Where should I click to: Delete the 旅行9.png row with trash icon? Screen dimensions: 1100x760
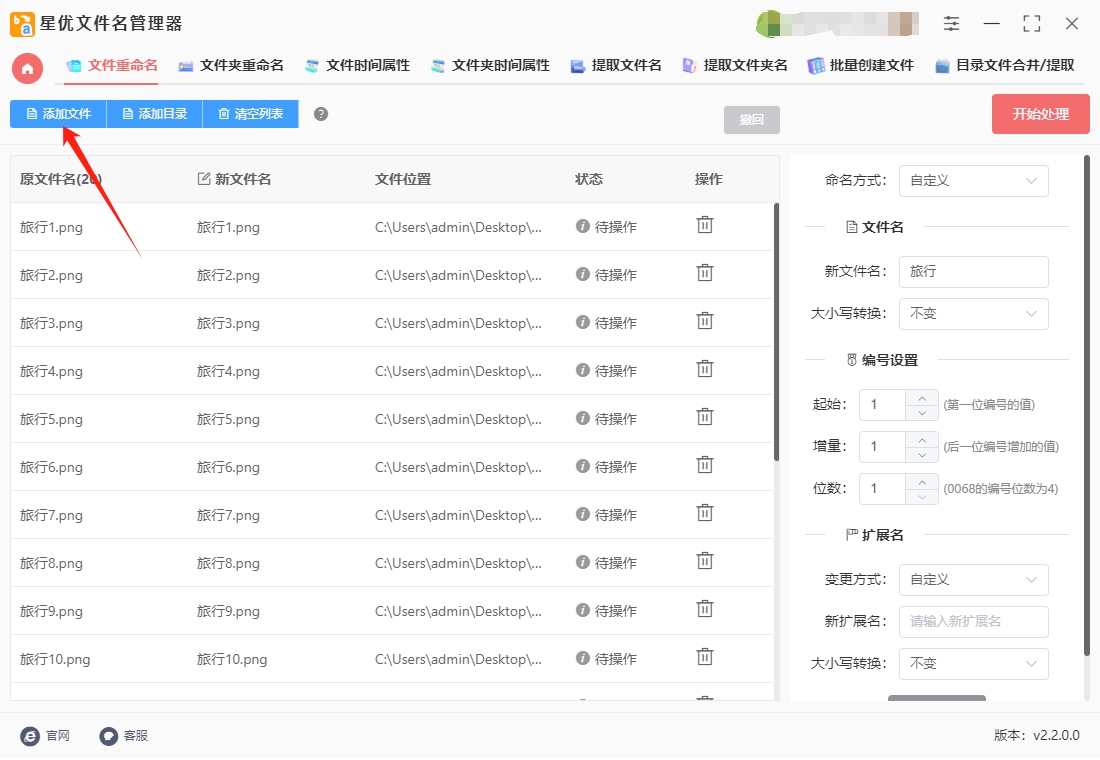coord(705,609)
